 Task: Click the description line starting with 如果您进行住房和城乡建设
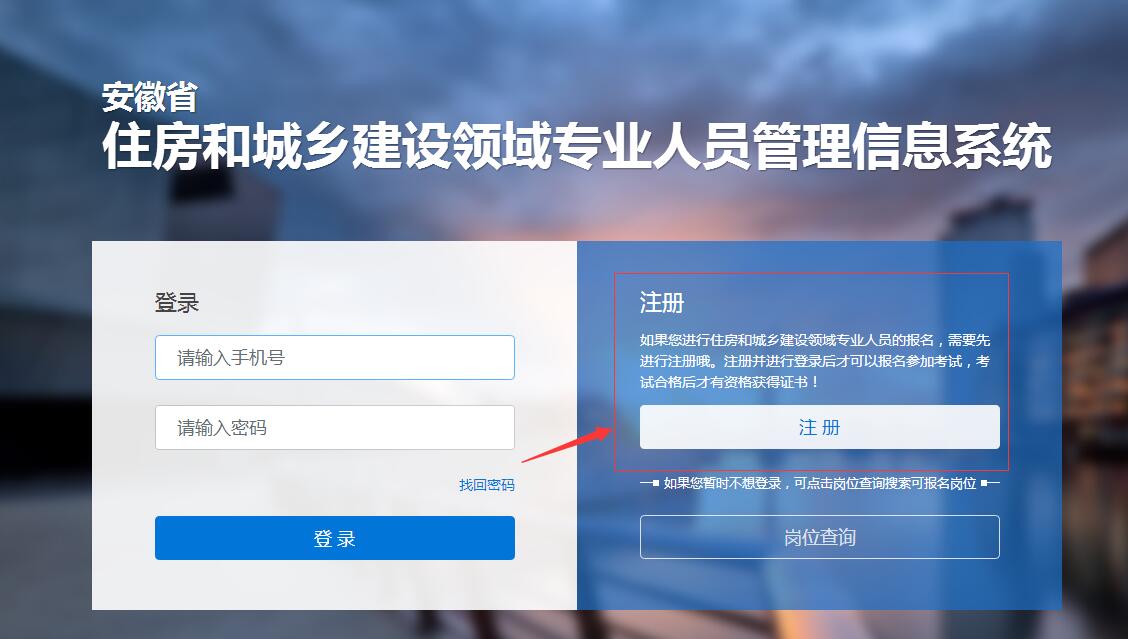[x=815, y=340]
